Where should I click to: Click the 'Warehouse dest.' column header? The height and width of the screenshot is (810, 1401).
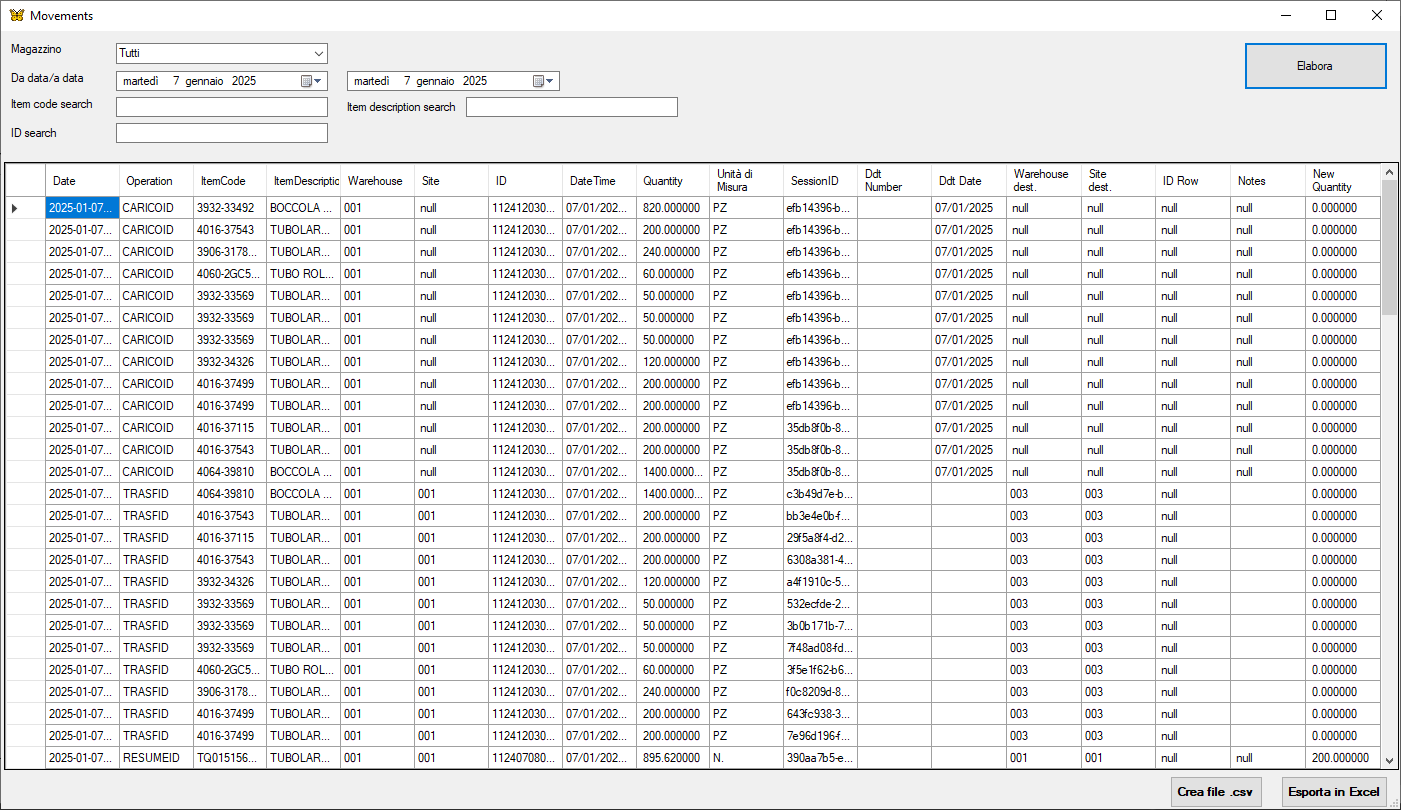(x=1044, y=181)
